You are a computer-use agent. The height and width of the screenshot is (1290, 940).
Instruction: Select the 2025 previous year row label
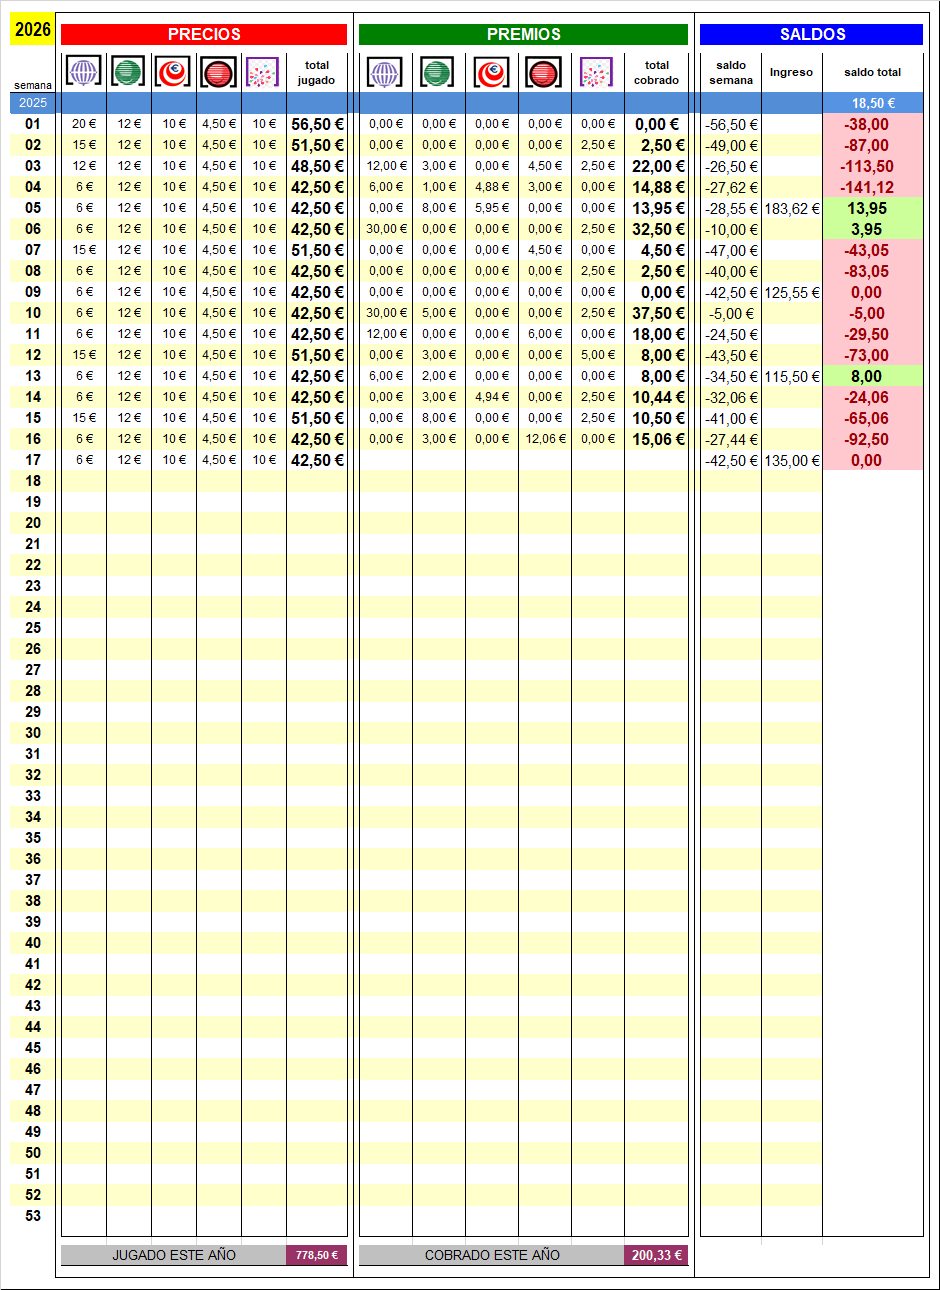click(33, 103)
